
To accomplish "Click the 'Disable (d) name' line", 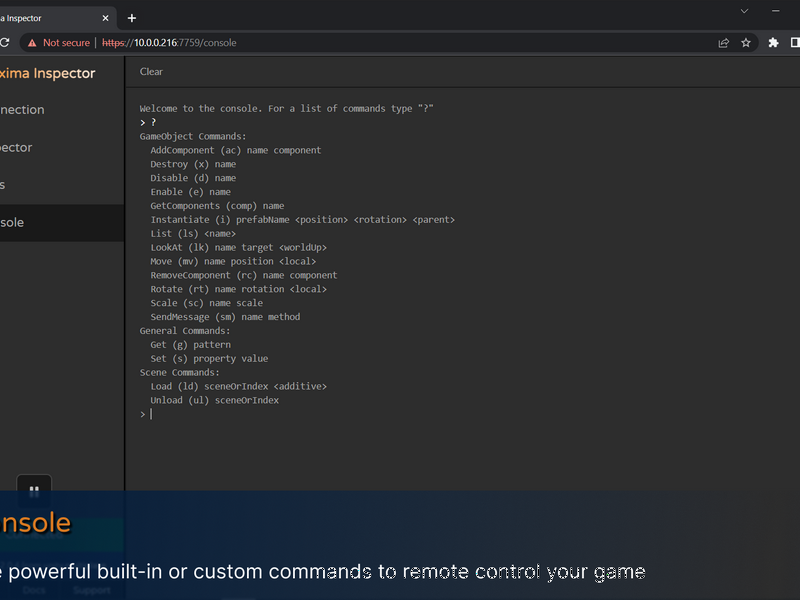I will [193, 178].
